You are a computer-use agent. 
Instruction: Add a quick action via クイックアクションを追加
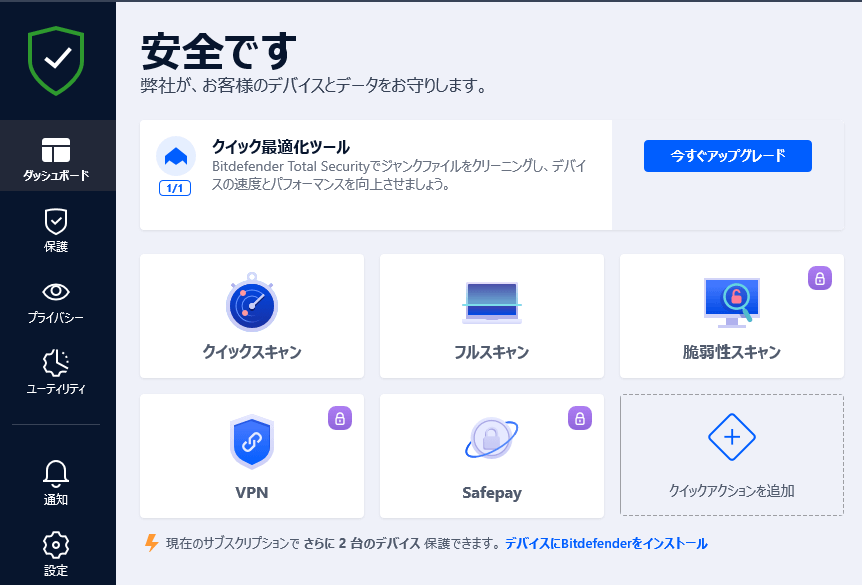pyautogui.click(x=731, y=456)
